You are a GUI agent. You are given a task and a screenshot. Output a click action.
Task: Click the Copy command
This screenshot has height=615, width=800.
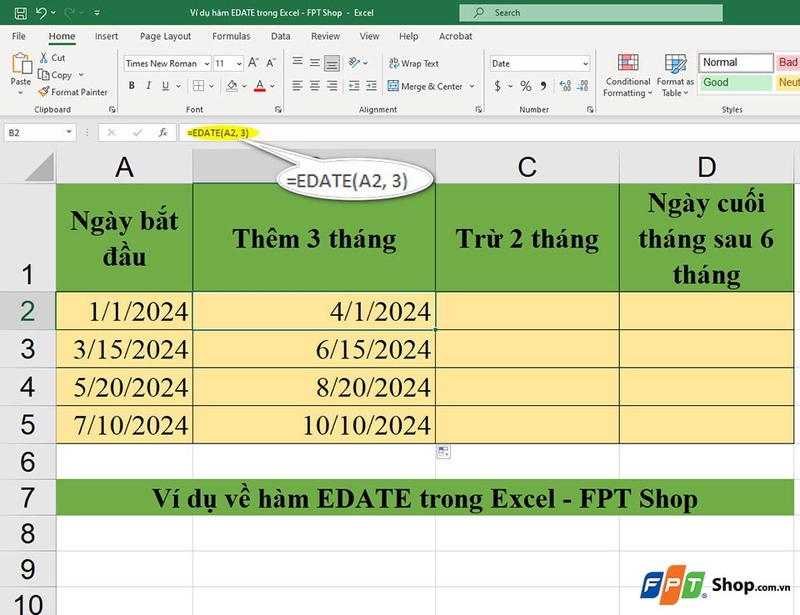click(x=55, y=75)
